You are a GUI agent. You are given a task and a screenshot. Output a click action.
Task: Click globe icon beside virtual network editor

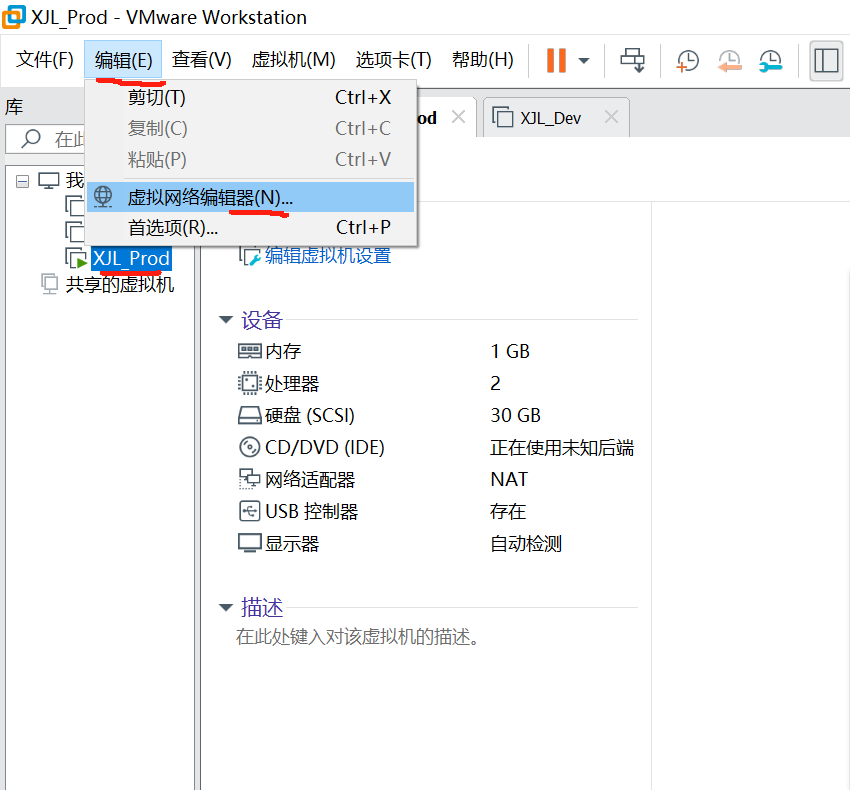[102, 196]
